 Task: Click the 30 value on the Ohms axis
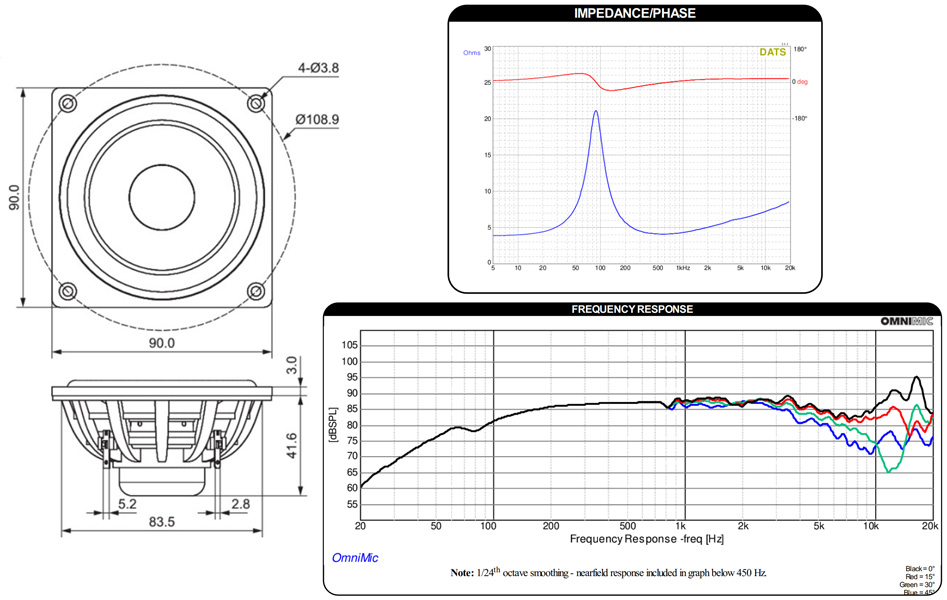pos(487,49)
